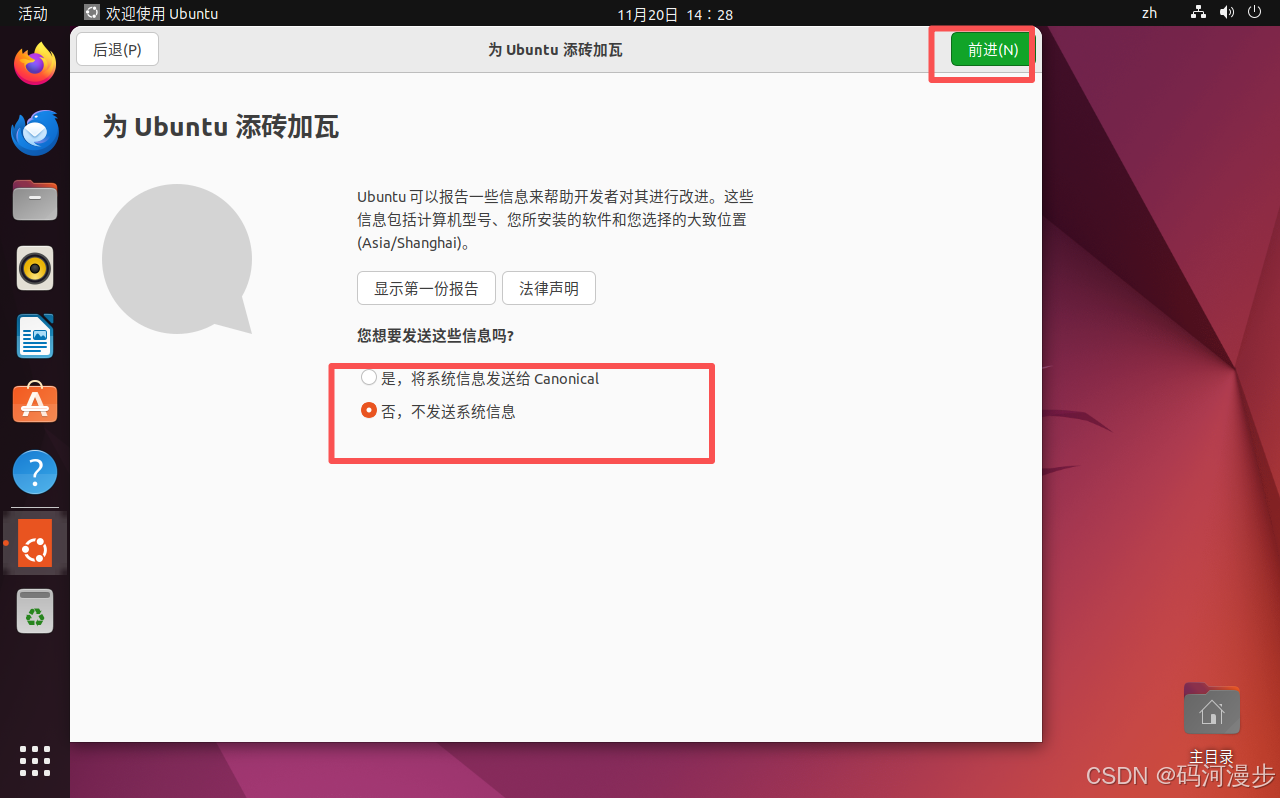The width and height of the screenshot is (1280, 798).
Task: Open the Files manager dock icon
Action: click(x=35, y=200)
